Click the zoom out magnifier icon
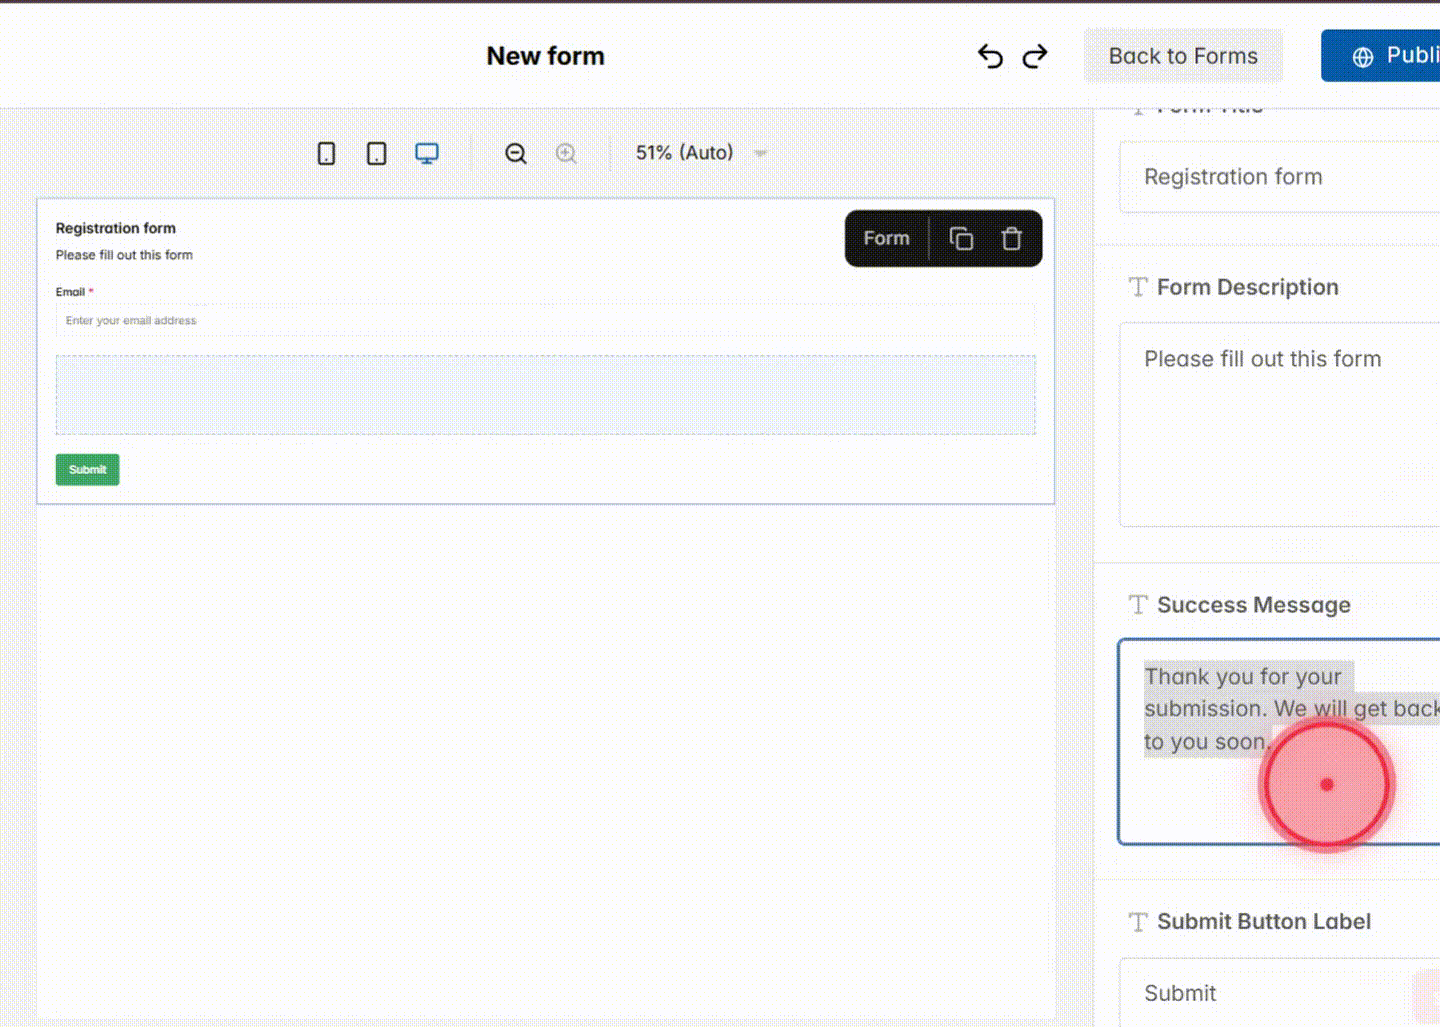The image size is (1440, 1027). tap(515, 152)
